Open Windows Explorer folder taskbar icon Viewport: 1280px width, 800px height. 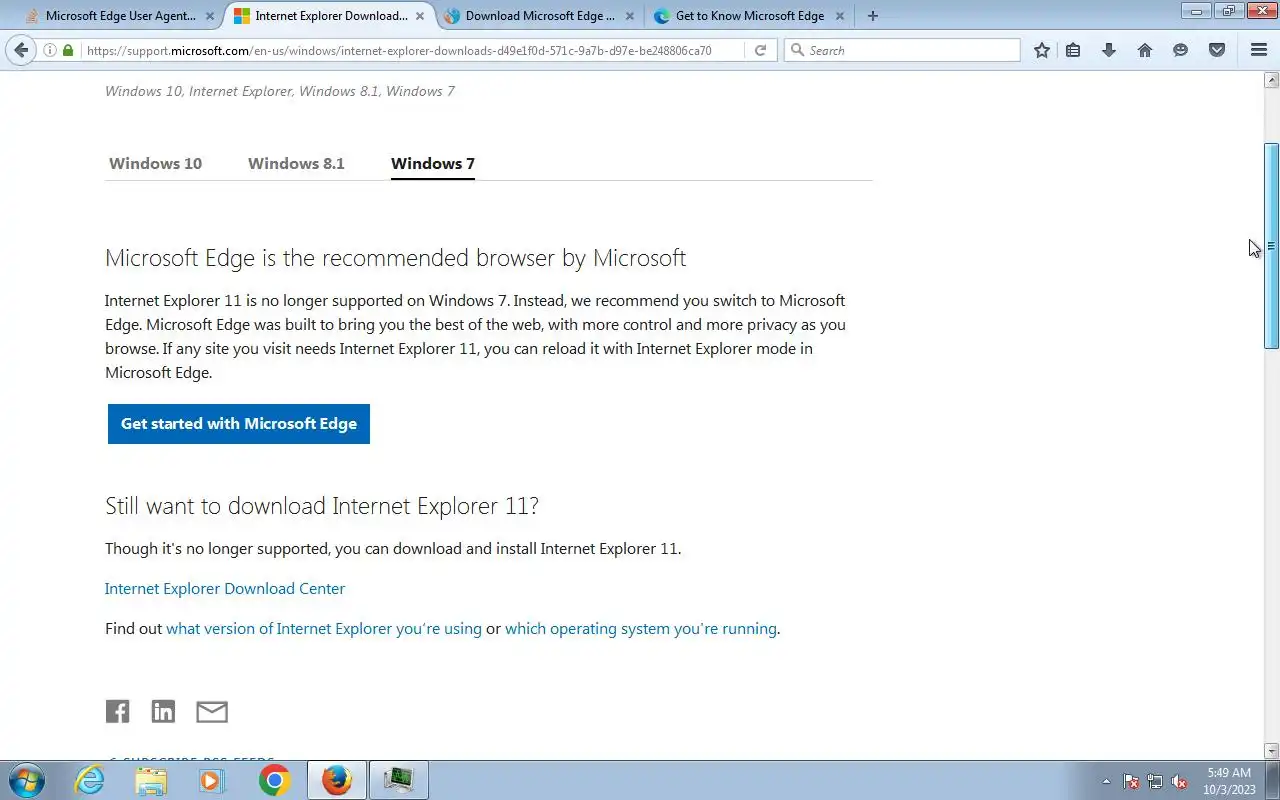click(151, 780)
